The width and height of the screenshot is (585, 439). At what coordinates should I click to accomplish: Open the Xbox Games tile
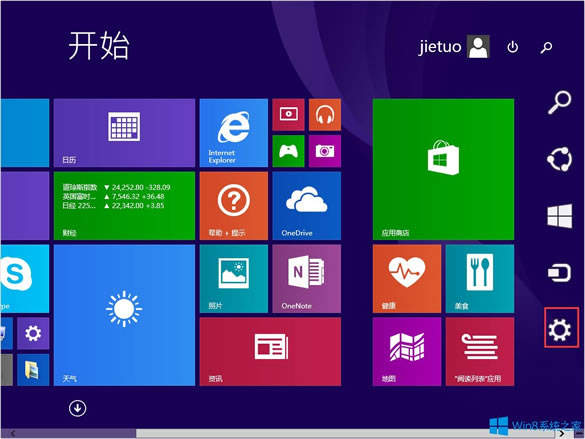(x=288, y=151)
